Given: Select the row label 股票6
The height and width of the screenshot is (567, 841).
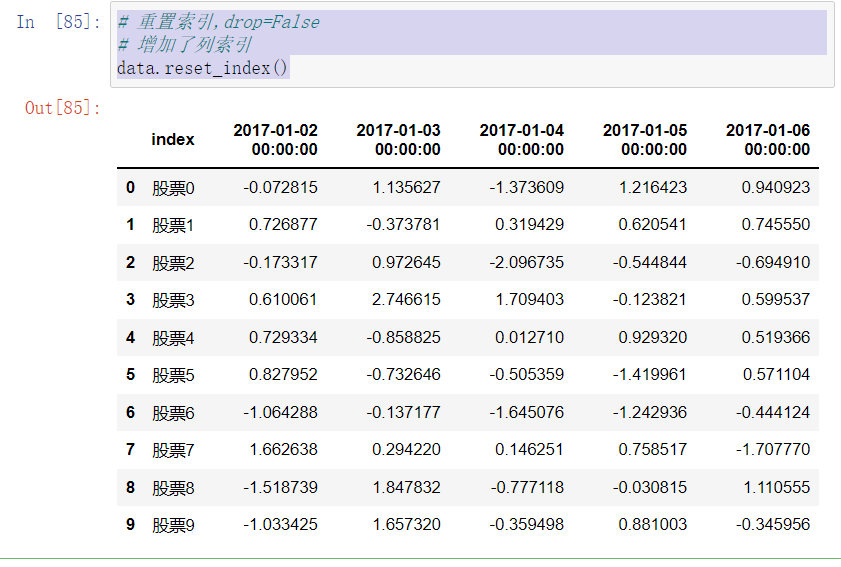Looking at the screenshot, I should coord(173,413).
